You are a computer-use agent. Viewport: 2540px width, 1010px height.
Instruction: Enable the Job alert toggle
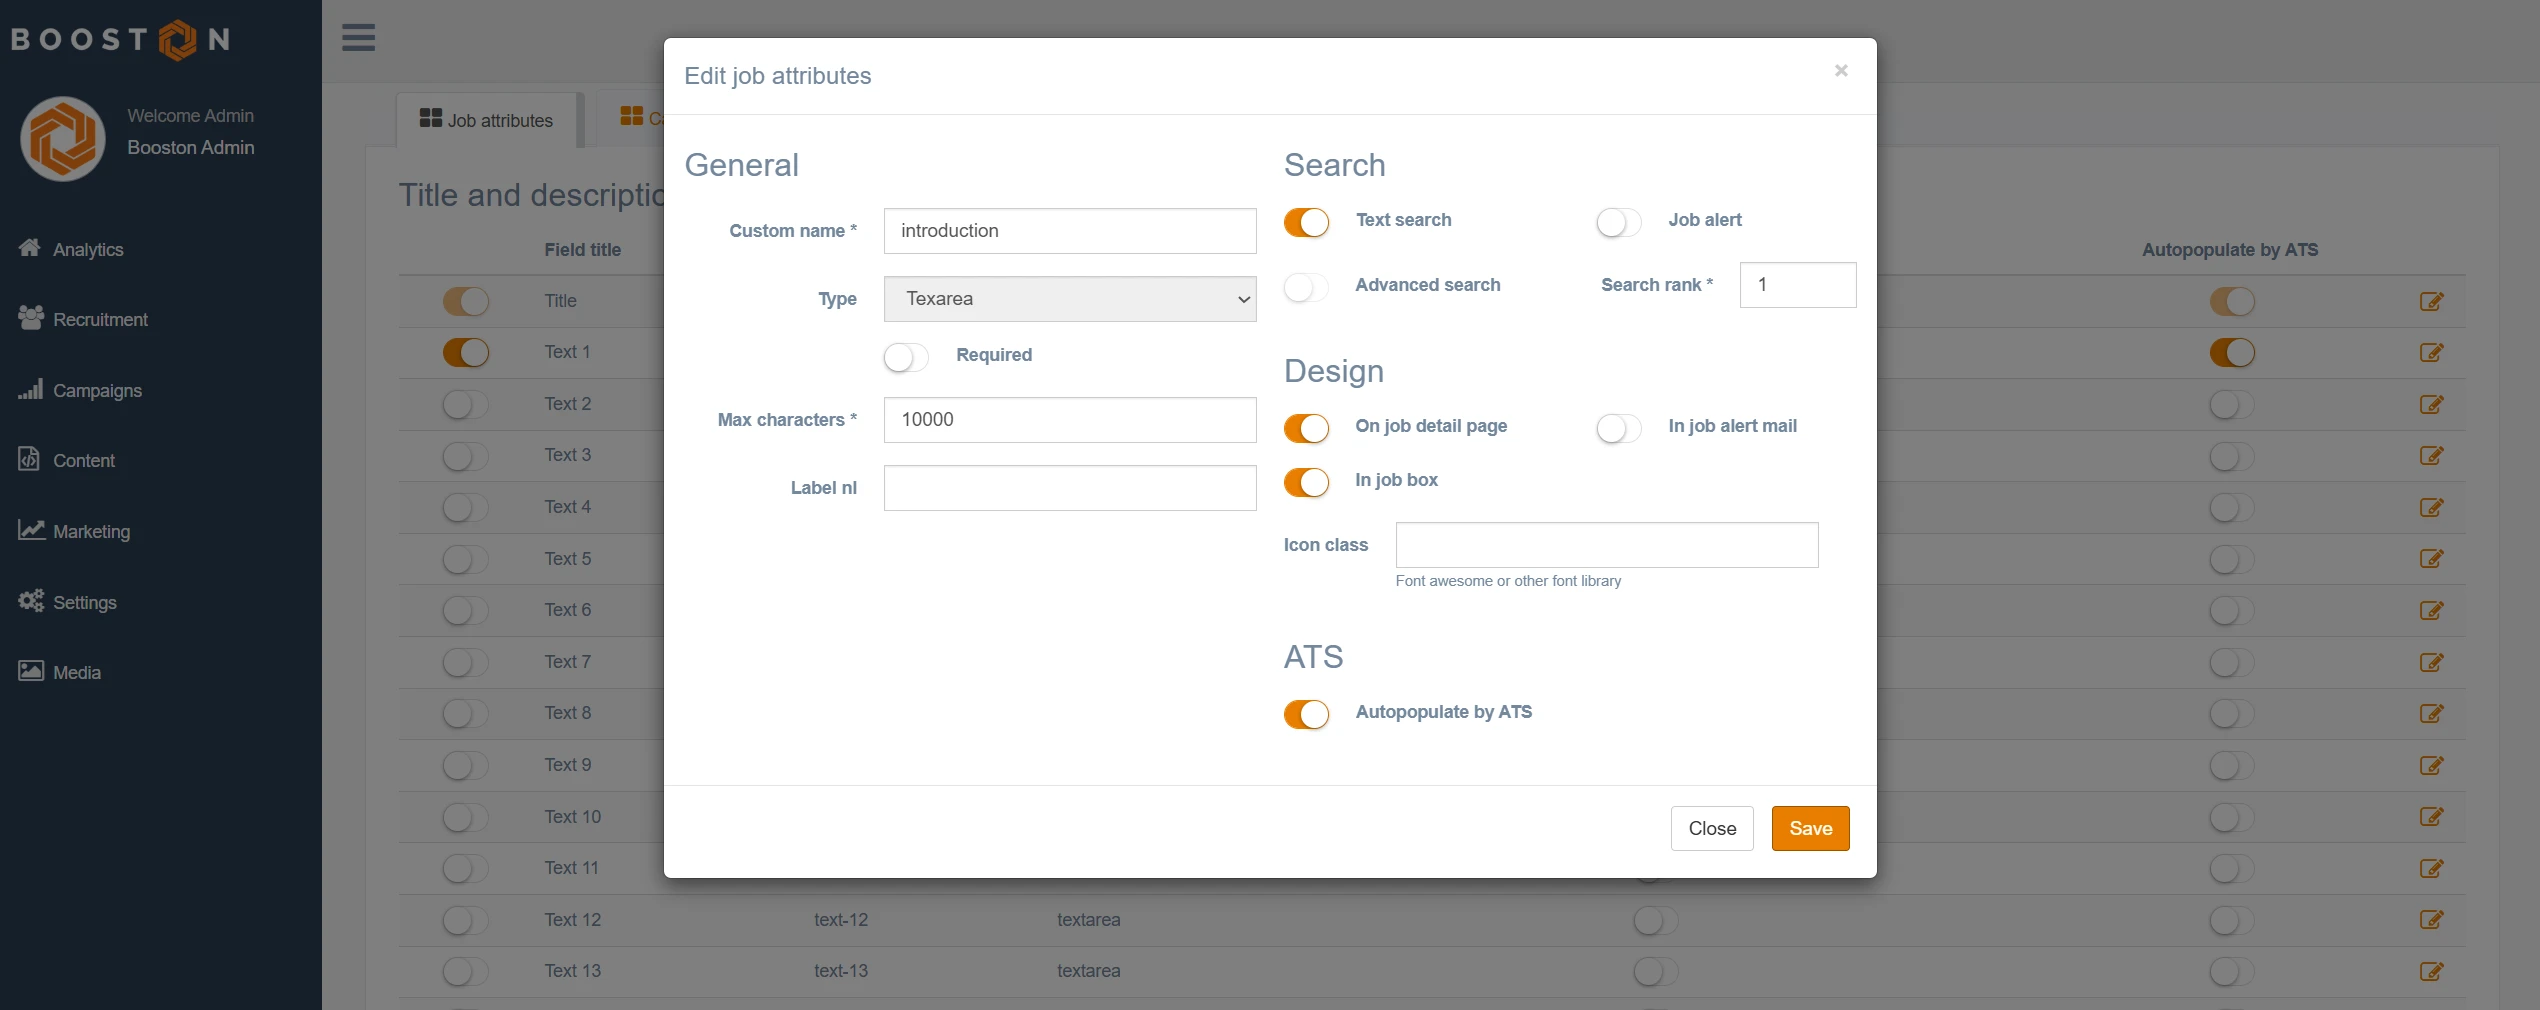1618,221
